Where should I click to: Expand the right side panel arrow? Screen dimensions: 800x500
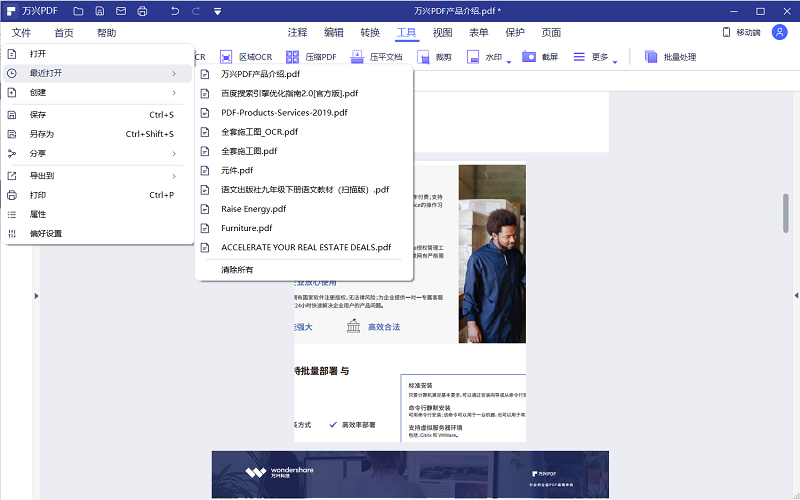(x=796, y=295)
